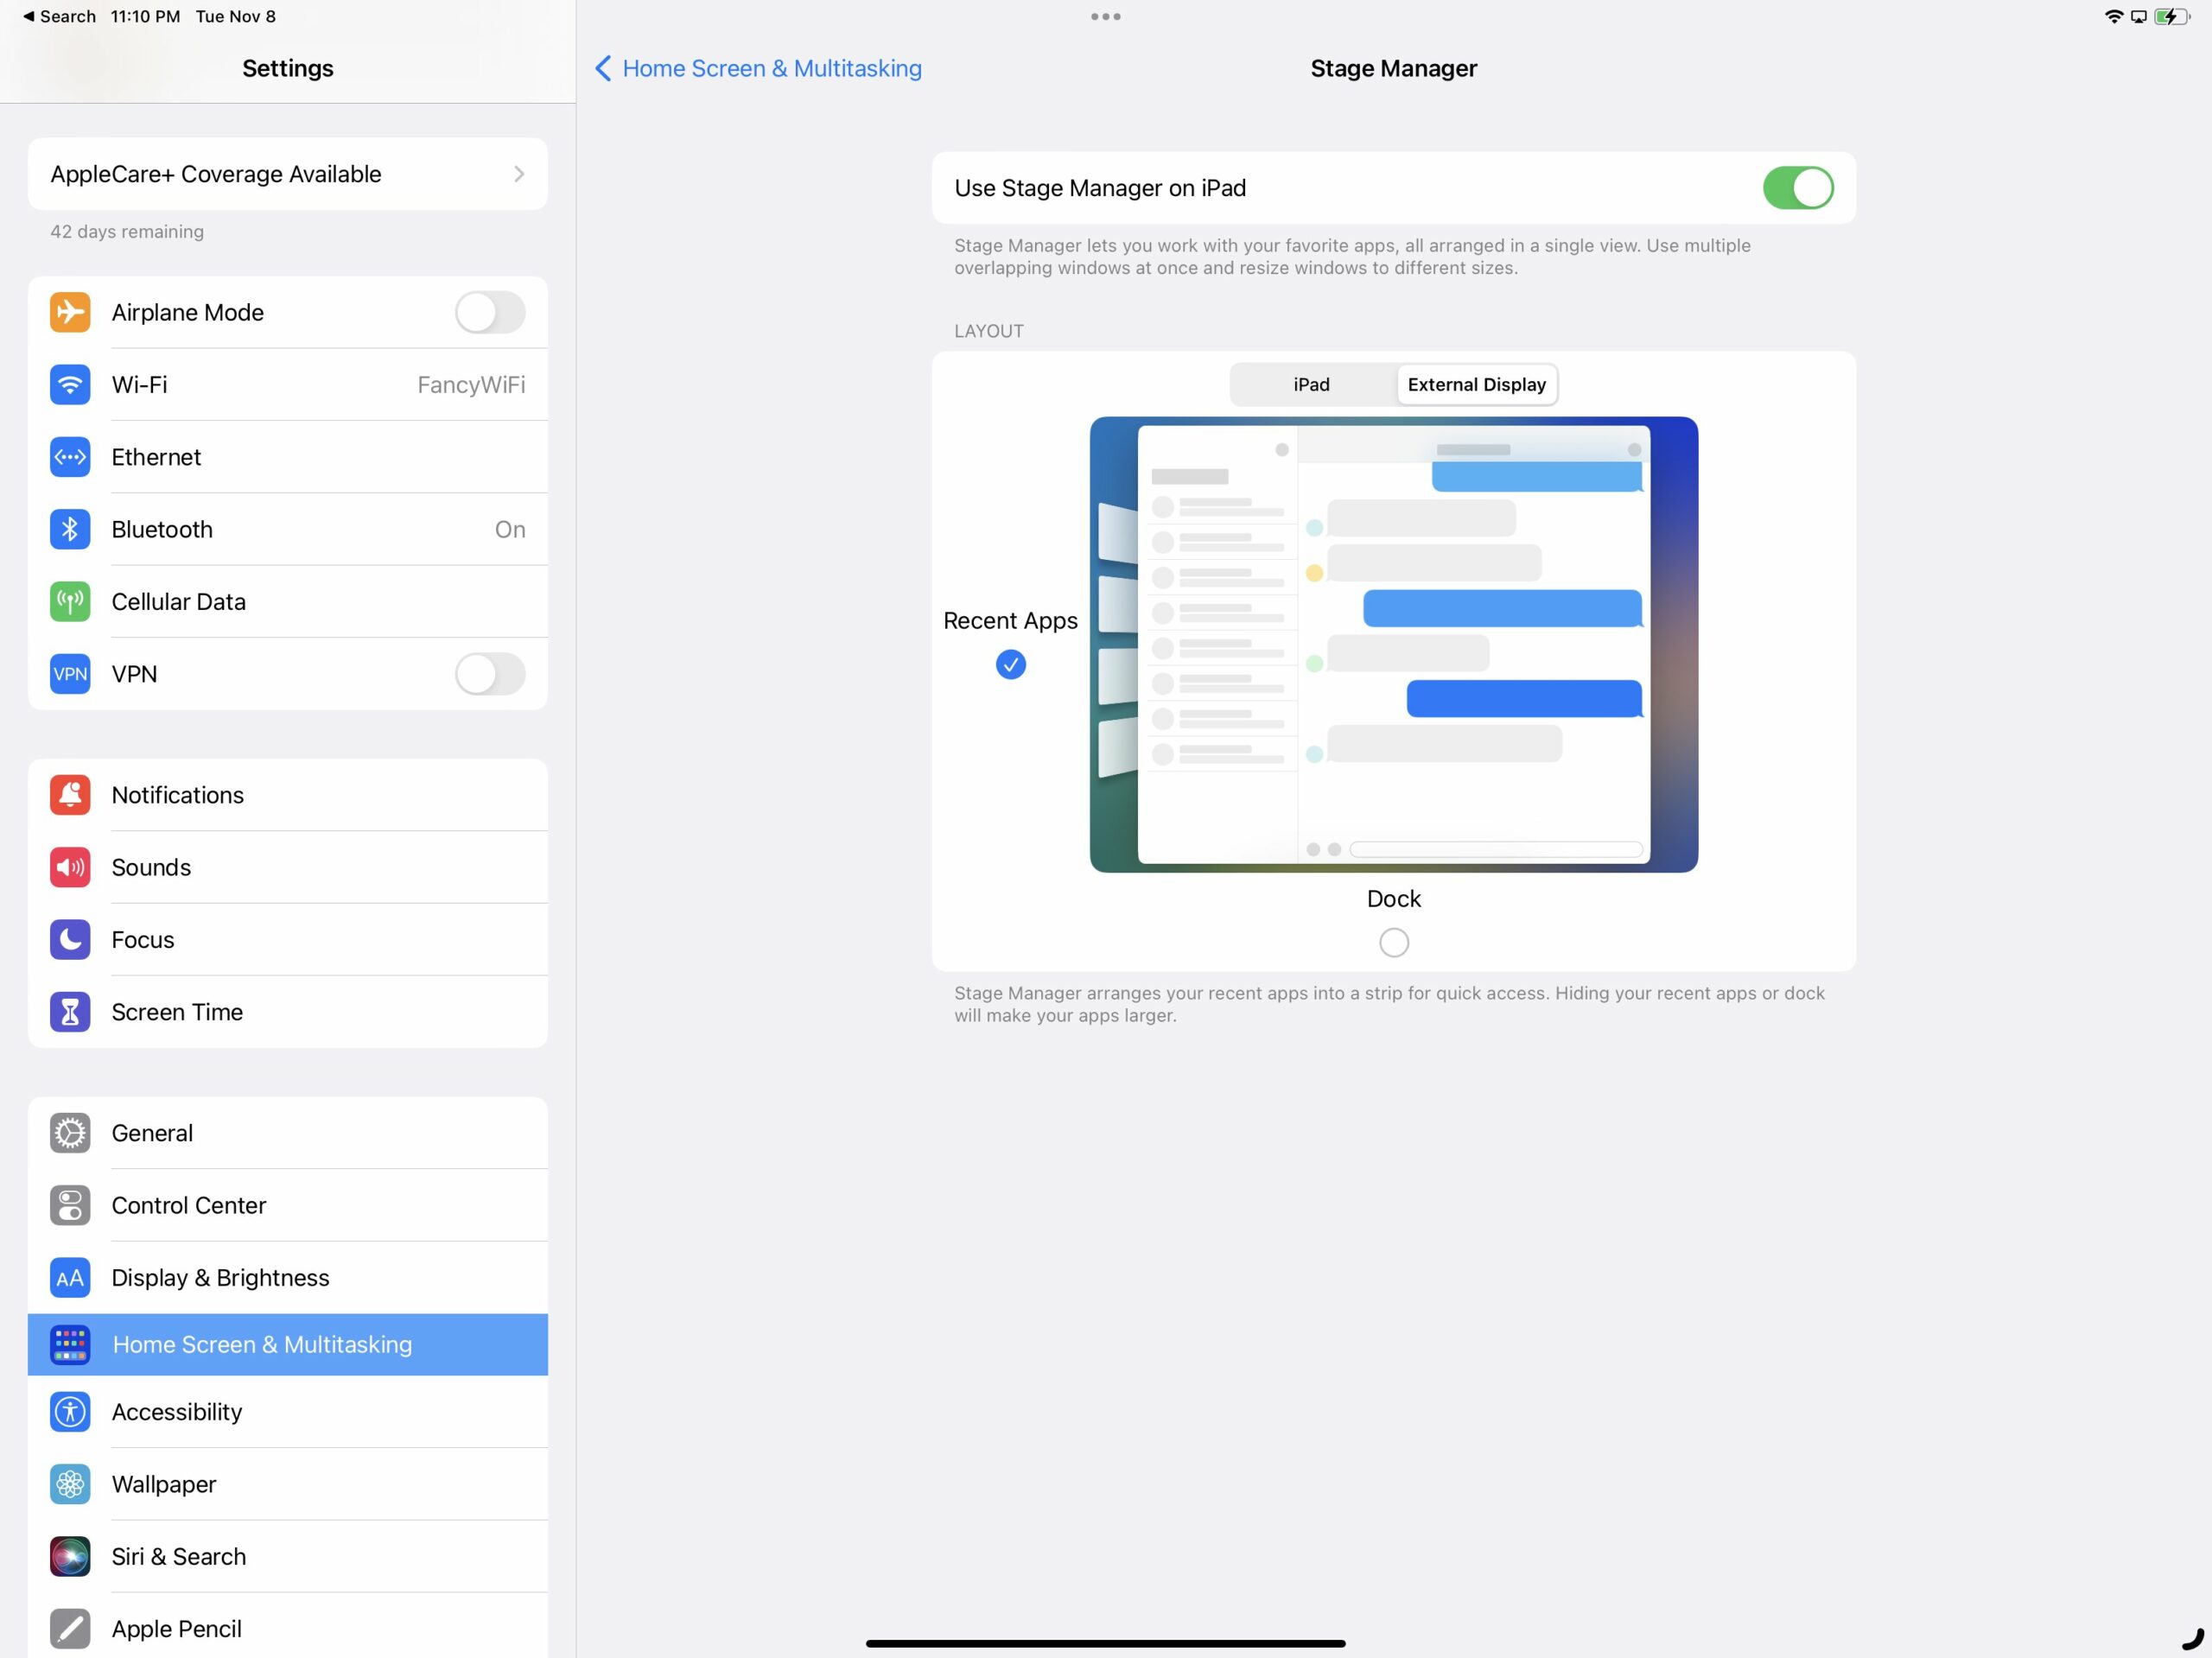
Task: Toggle Airplane Mode switch
Action: click(x=490, y=312)
